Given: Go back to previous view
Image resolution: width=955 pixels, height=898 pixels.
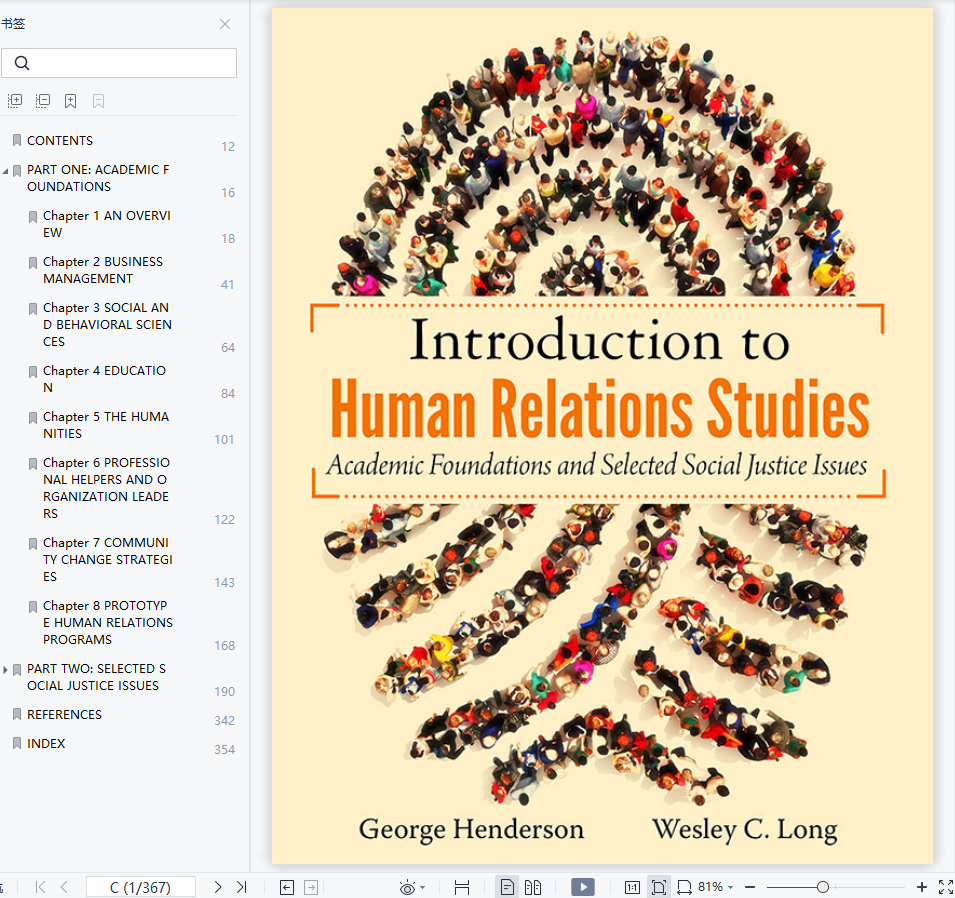Looking at the screenshot, I should point(287,888).
